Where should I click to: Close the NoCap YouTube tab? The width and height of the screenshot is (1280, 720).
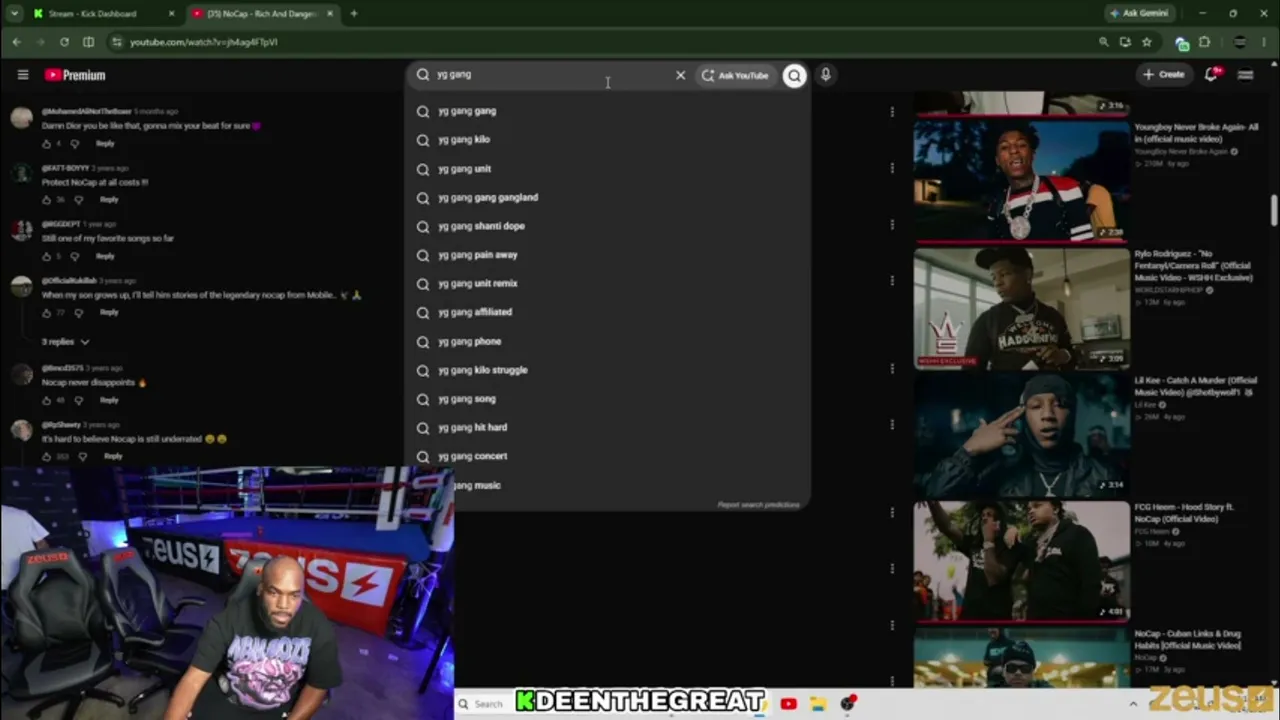[x=330, y=14]
